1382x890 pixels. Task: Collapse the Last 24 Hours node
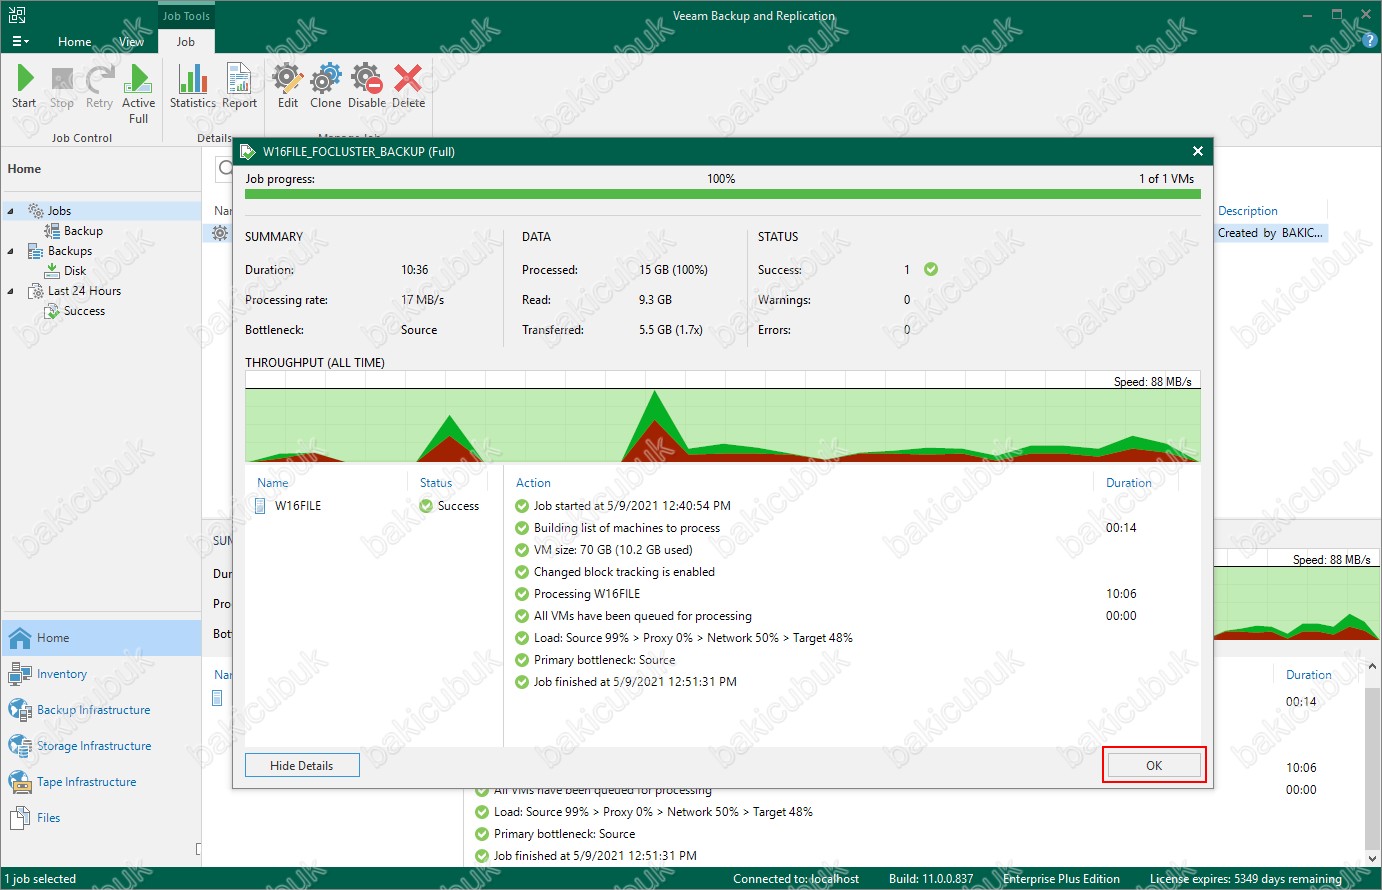11,291
